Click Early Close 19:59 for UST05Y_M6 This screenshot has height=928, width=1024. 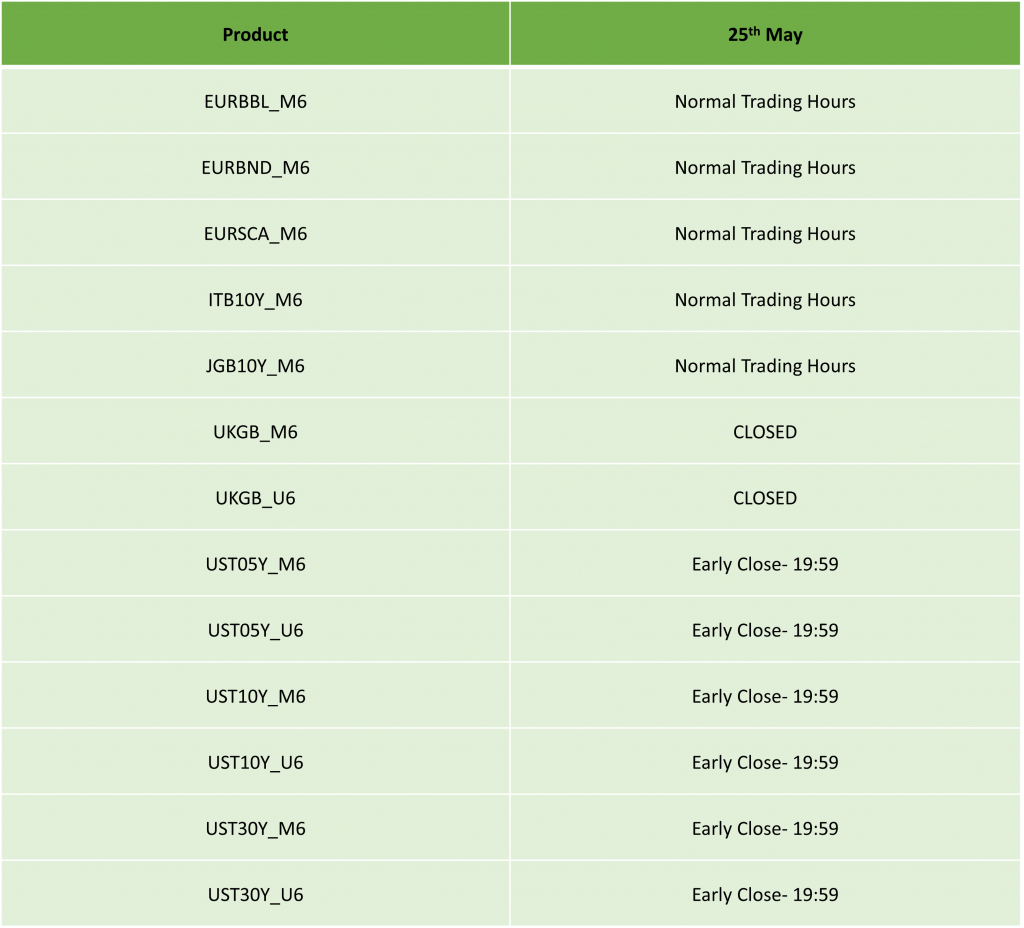pos(765,563)
